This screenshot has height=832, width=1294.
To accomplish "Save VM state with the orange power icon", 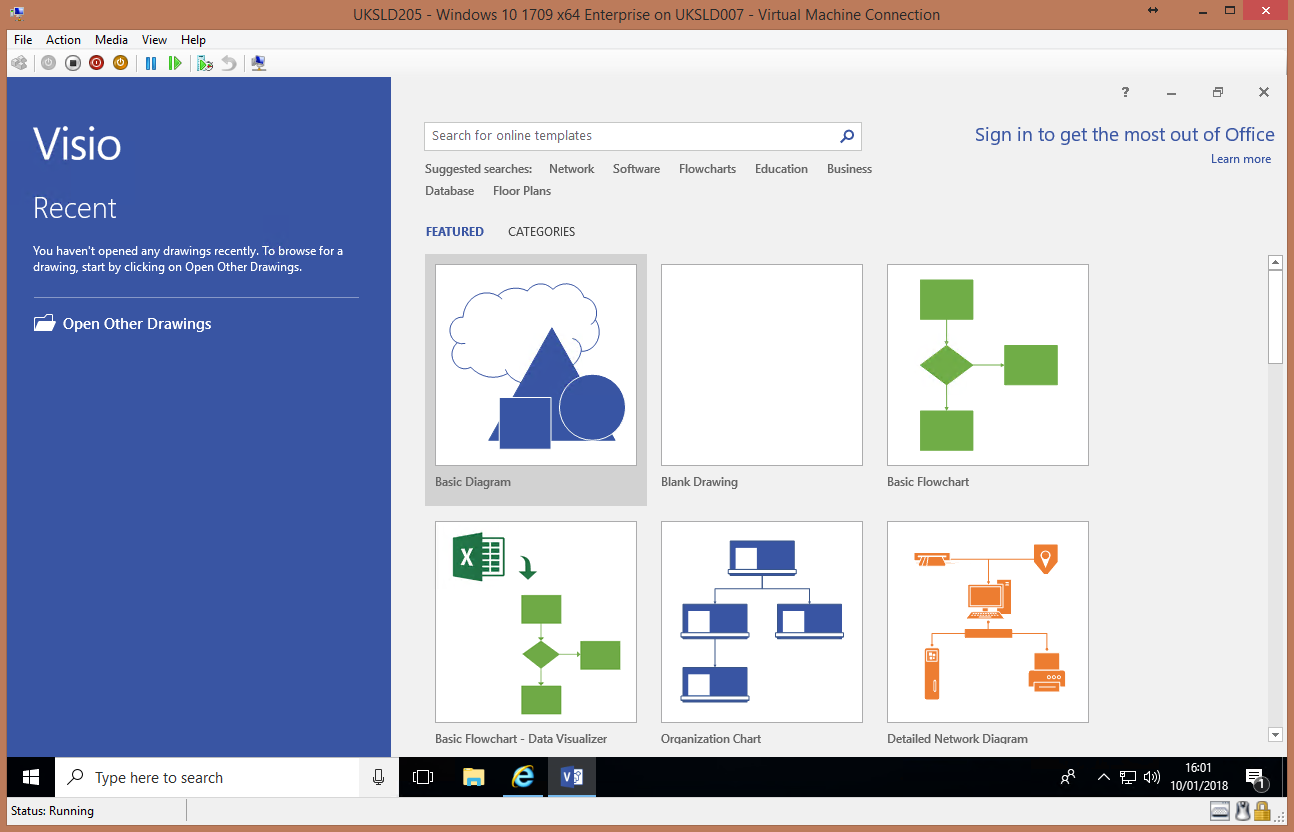I will [x=120, y=63].
